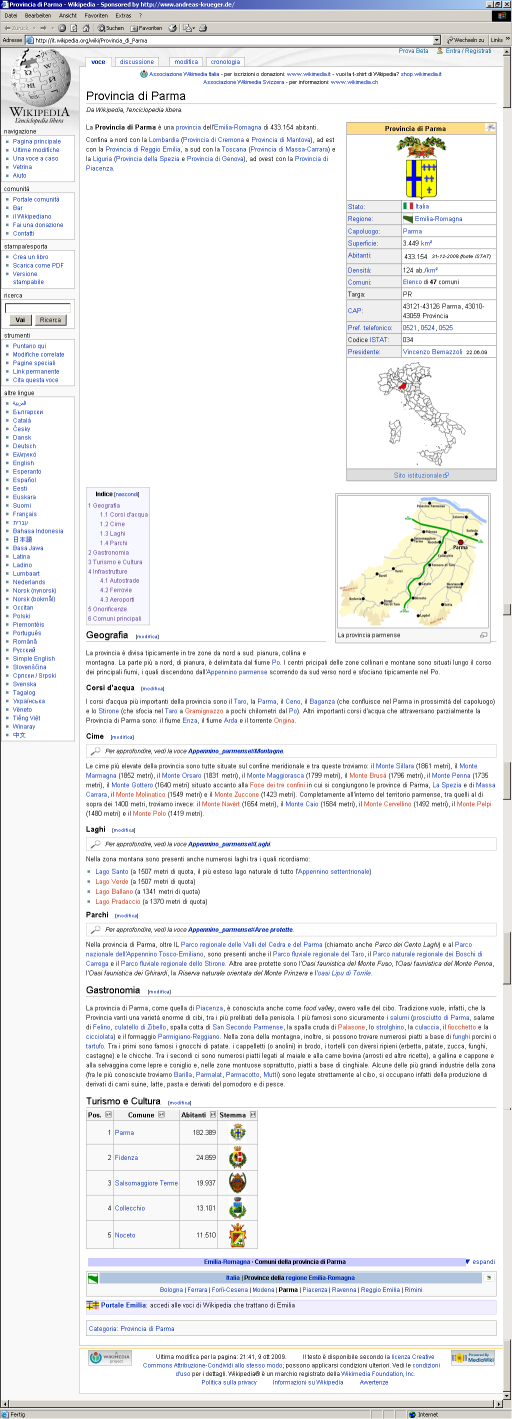Collapse the Indice with 'nascondi'
The height and width of the screenshot is (1419, 512).
click(x=127, y=494)
